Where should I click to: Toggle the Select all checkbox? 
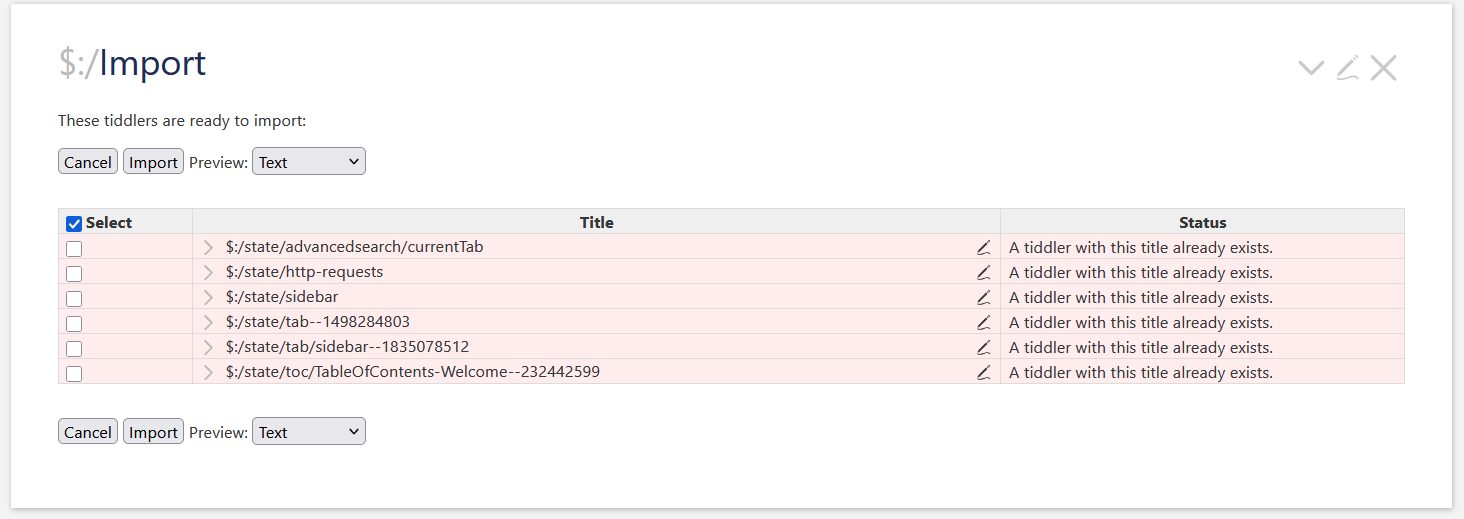tap(74, 224)
